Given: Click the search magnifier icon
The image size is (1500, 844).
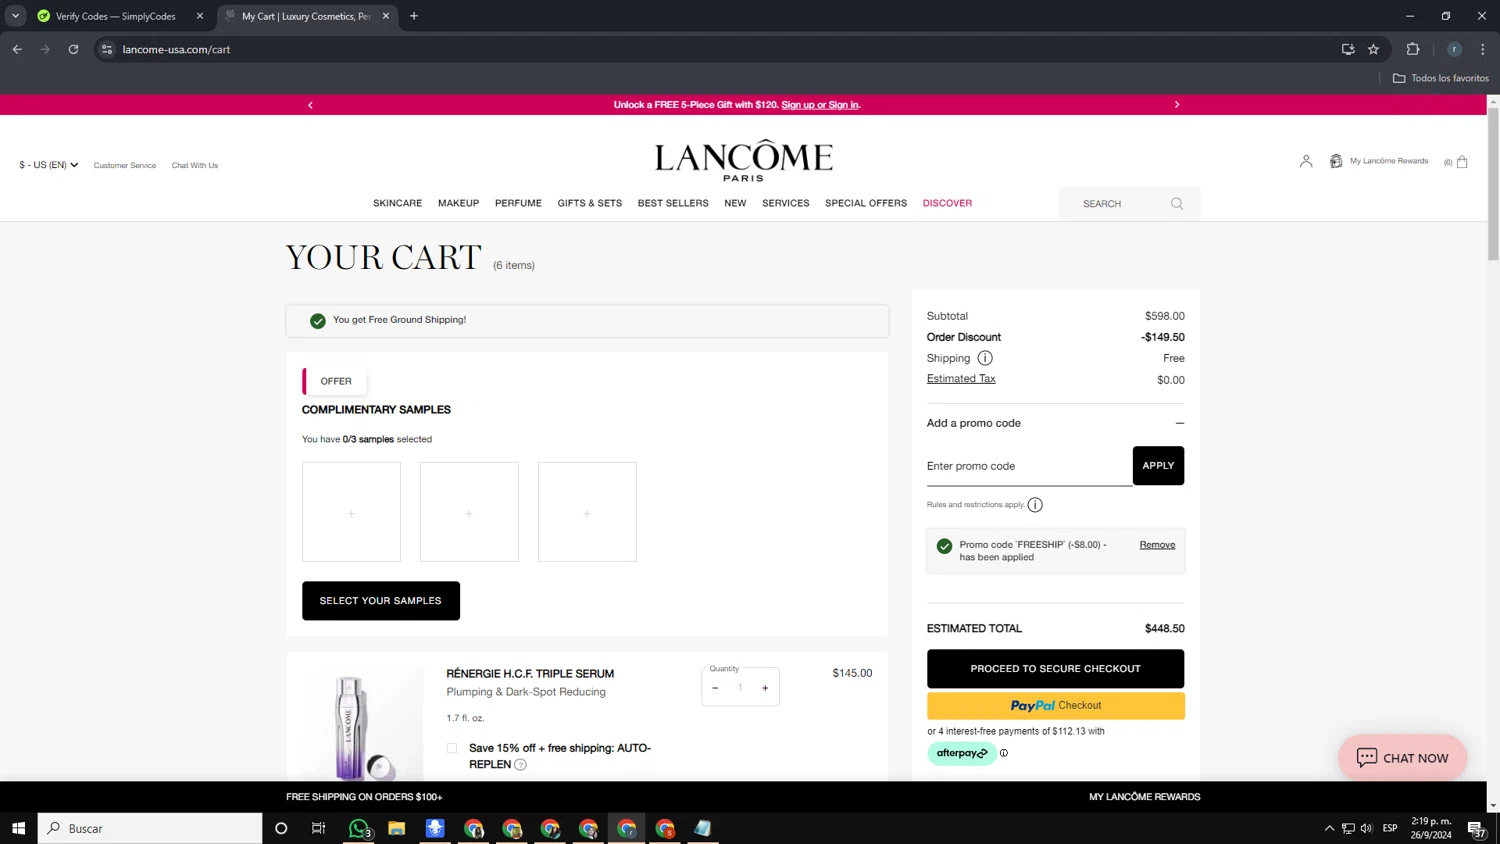Looking at the screenshot, I should (1177, 204).
